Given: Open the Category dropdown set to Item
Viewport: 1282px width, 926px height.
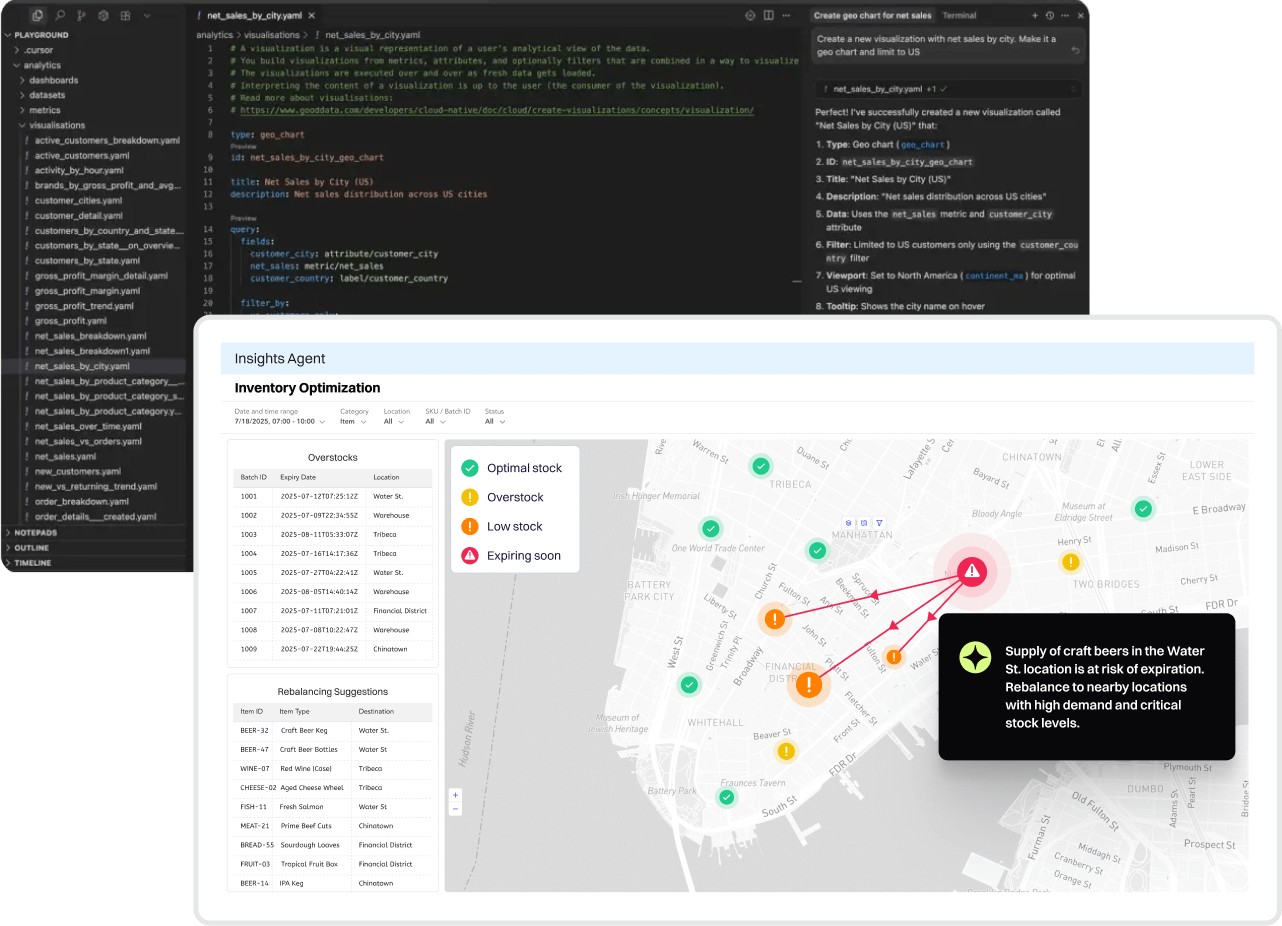Looking at the screenshot, I should (354, 421).
